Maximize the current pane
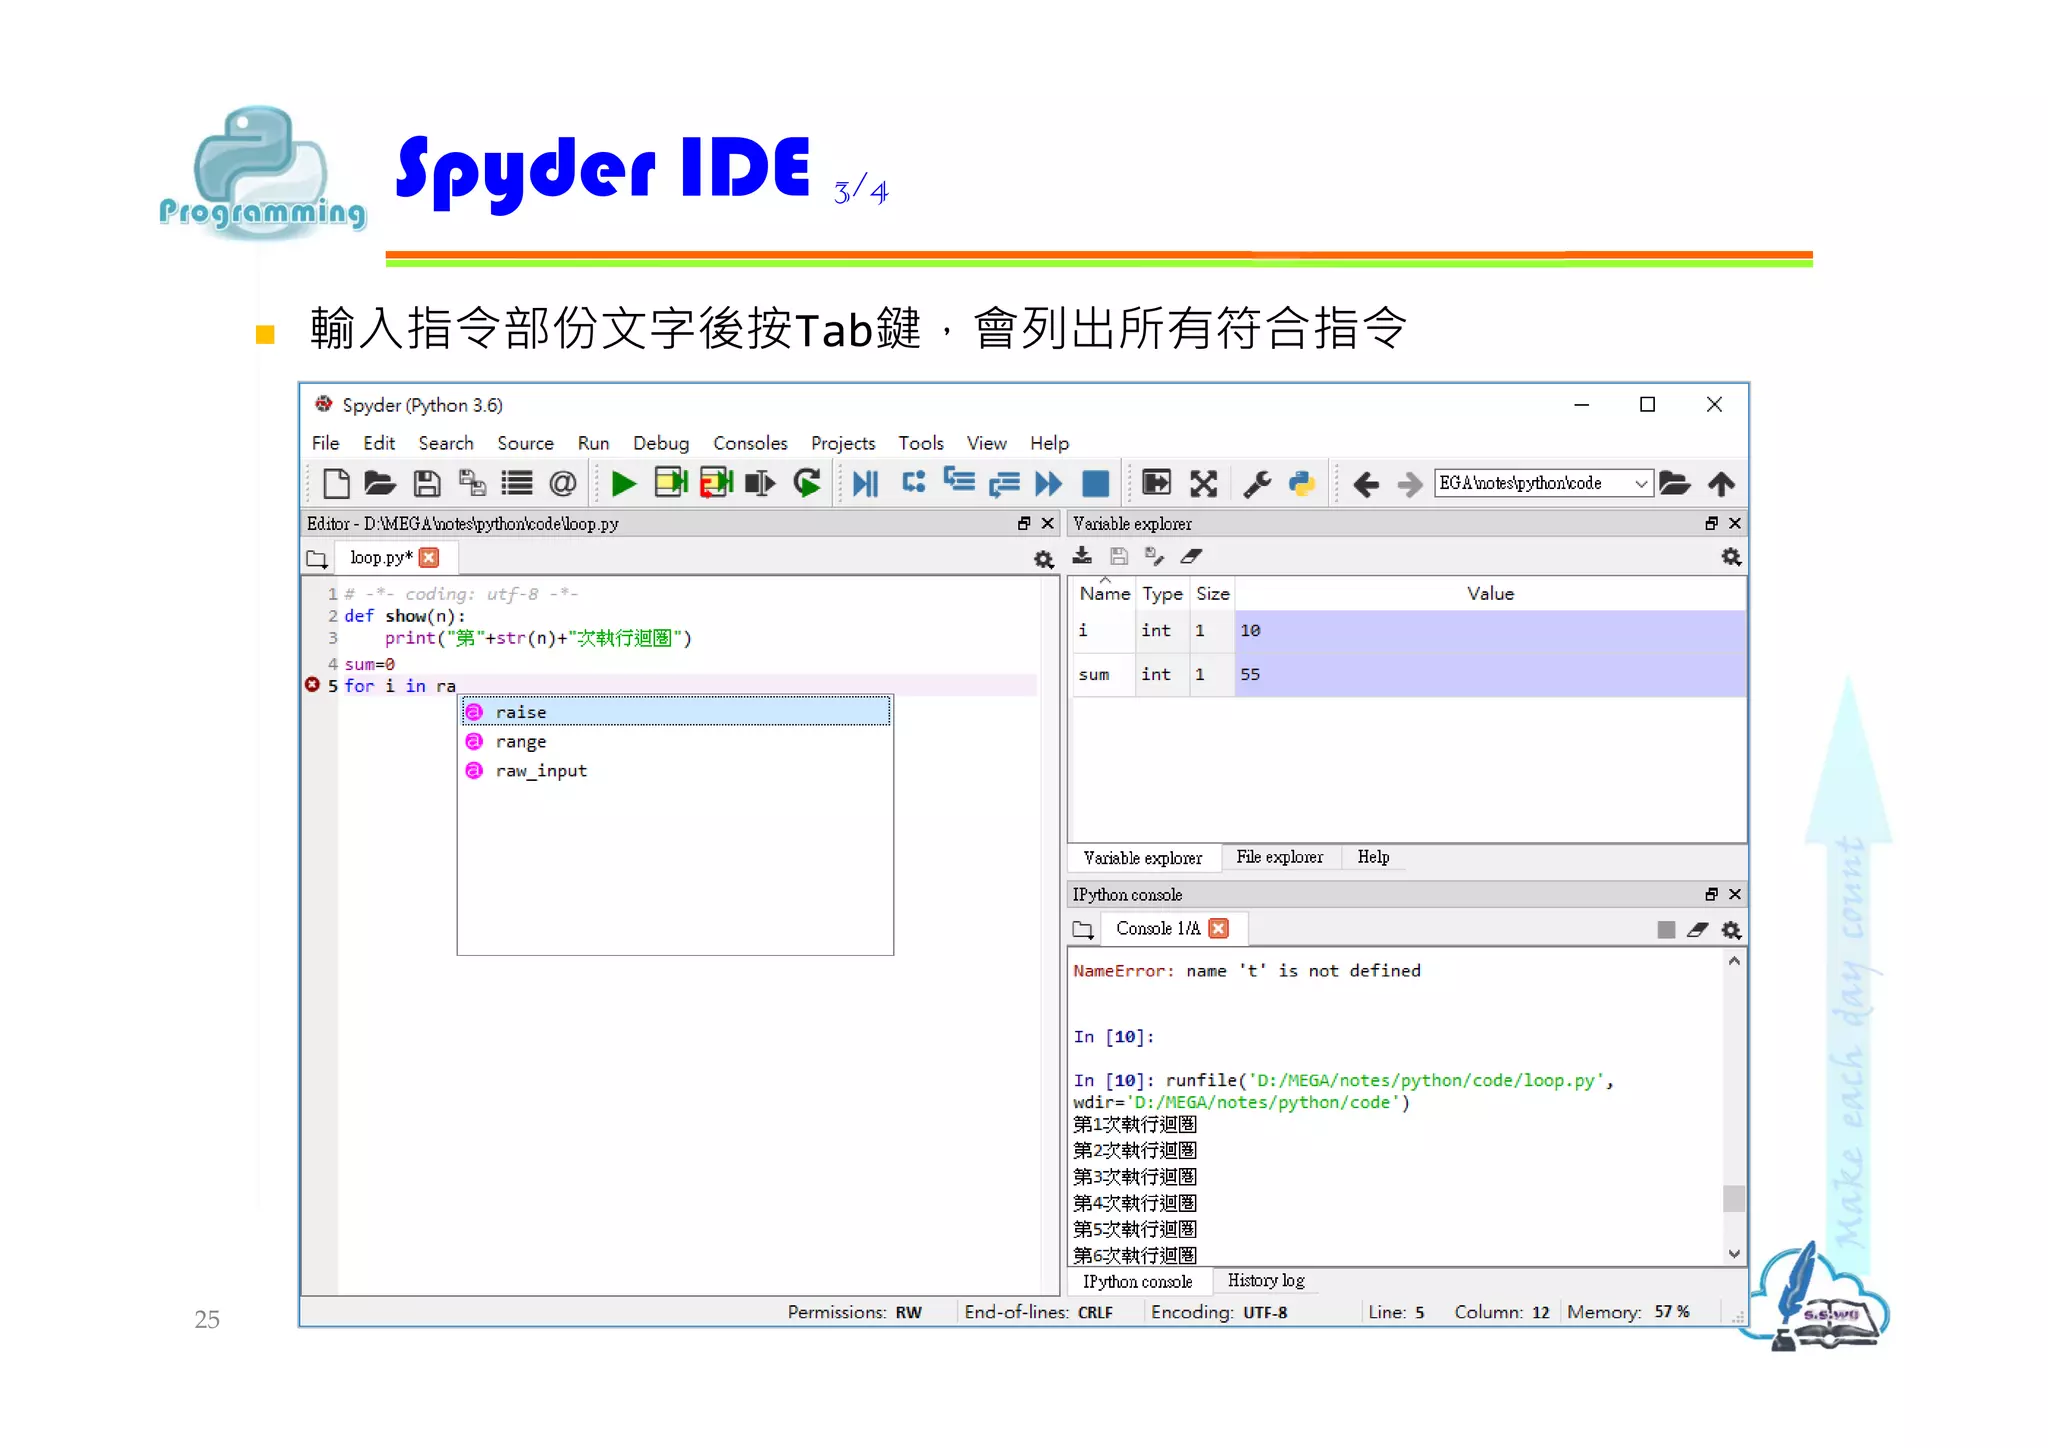 point(1156,484)
